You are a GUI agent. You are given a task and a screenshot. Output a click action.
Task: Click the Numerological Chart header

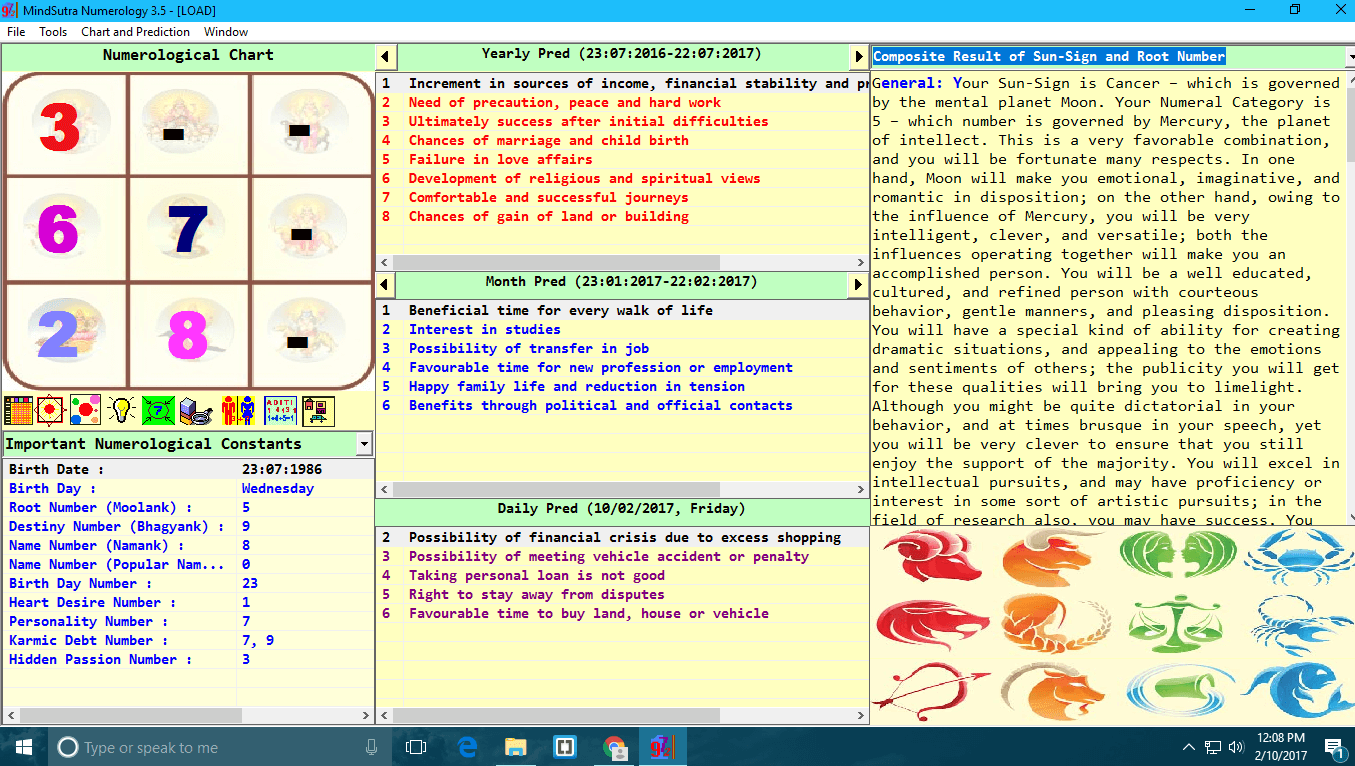pyautogui.click(x=188, y=56)
